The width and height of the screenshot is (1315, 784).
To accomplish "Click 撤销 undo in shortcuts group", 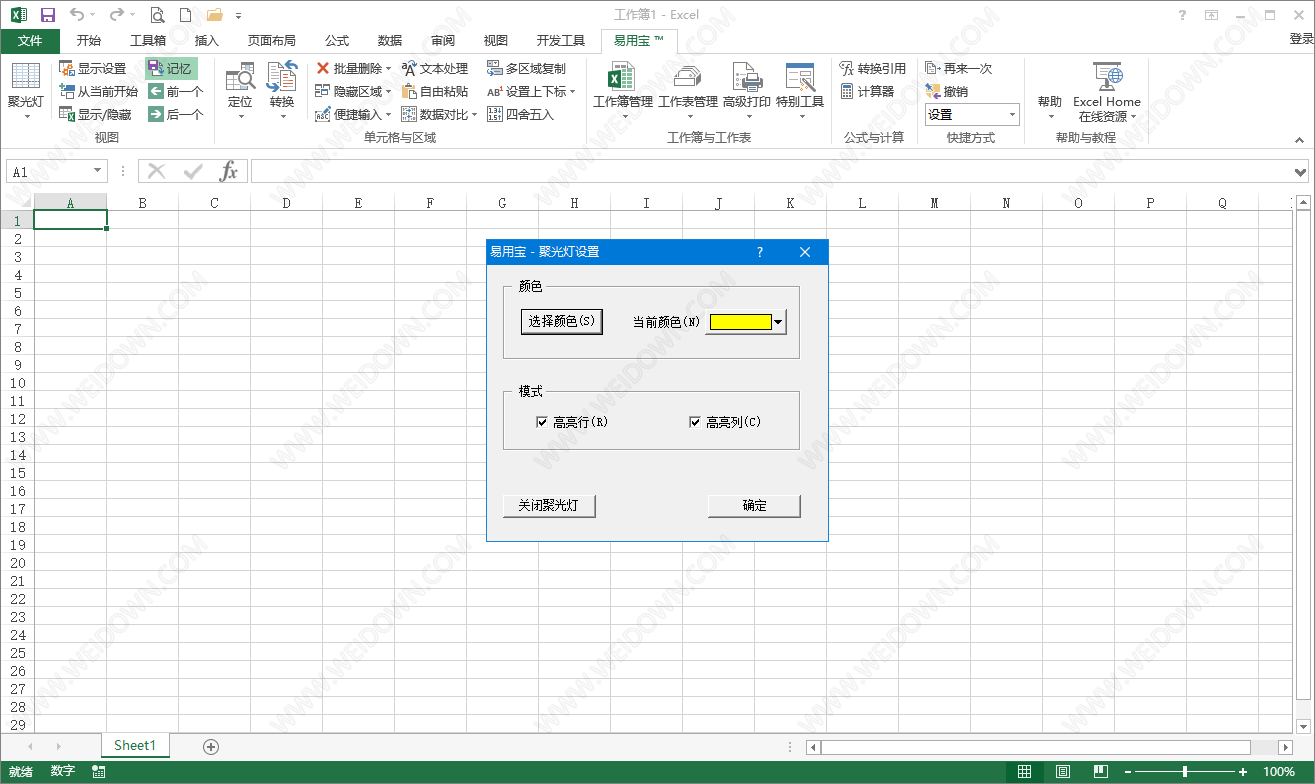I will [947, 91].
